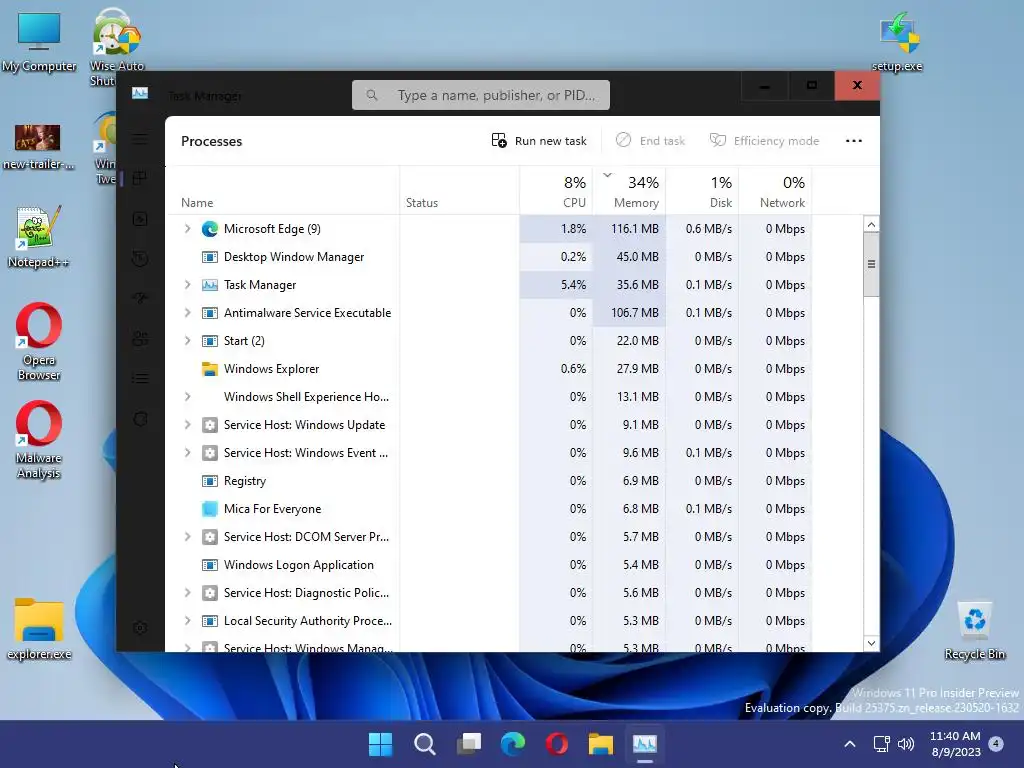The width and height of the screenshot is (1024, 768).
Task: Focus the Task Manager search box
Action: (481, 95)
